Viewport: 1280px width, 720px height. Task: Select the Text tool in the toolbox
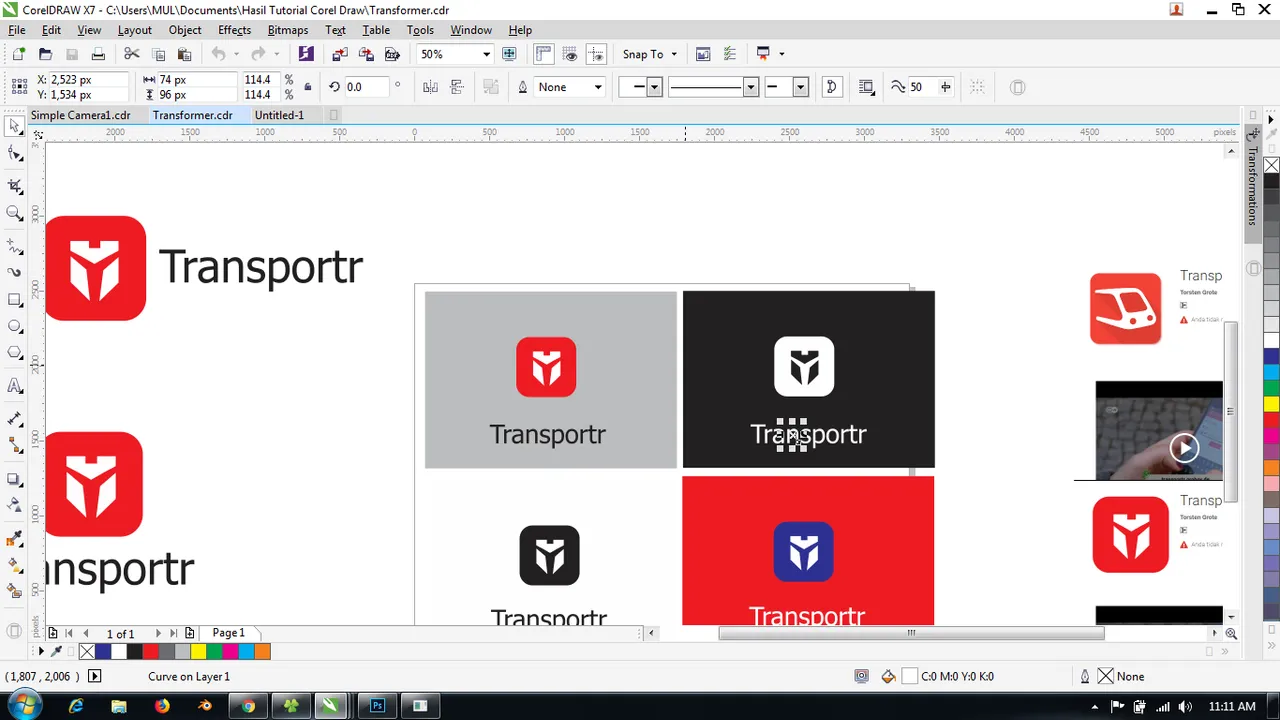(x=14, y=386)
